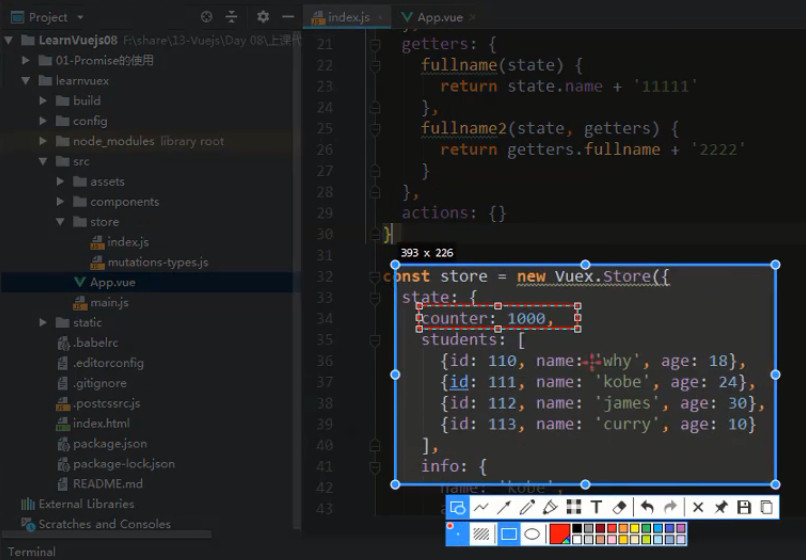Expand the config folder
The image size is (806, 560).
43,121
